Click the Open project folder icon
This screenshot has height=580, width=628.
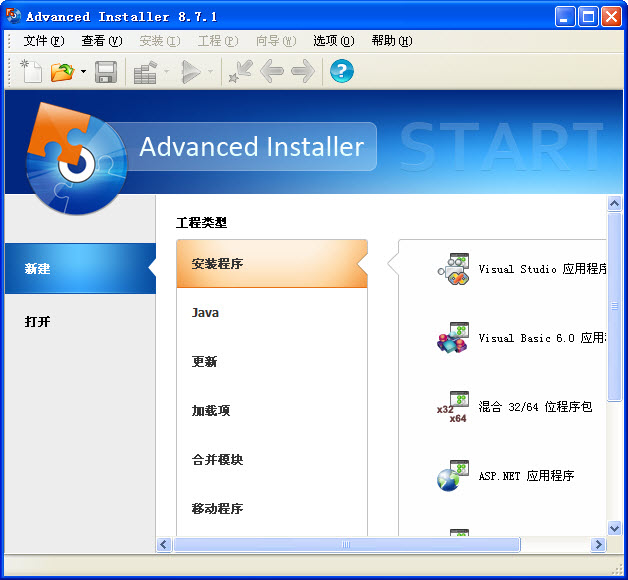[x=62, y=71]
